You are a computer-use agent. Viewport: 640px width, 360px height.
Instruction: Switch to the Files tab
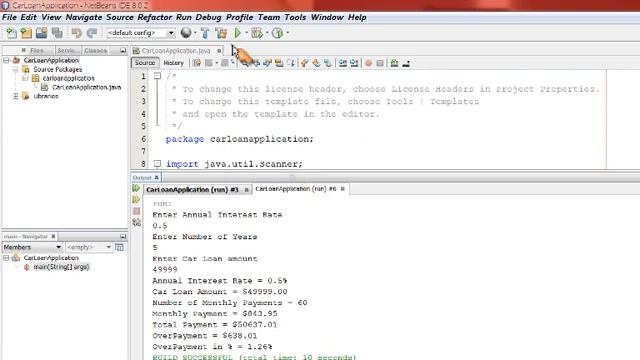point(37,51)
